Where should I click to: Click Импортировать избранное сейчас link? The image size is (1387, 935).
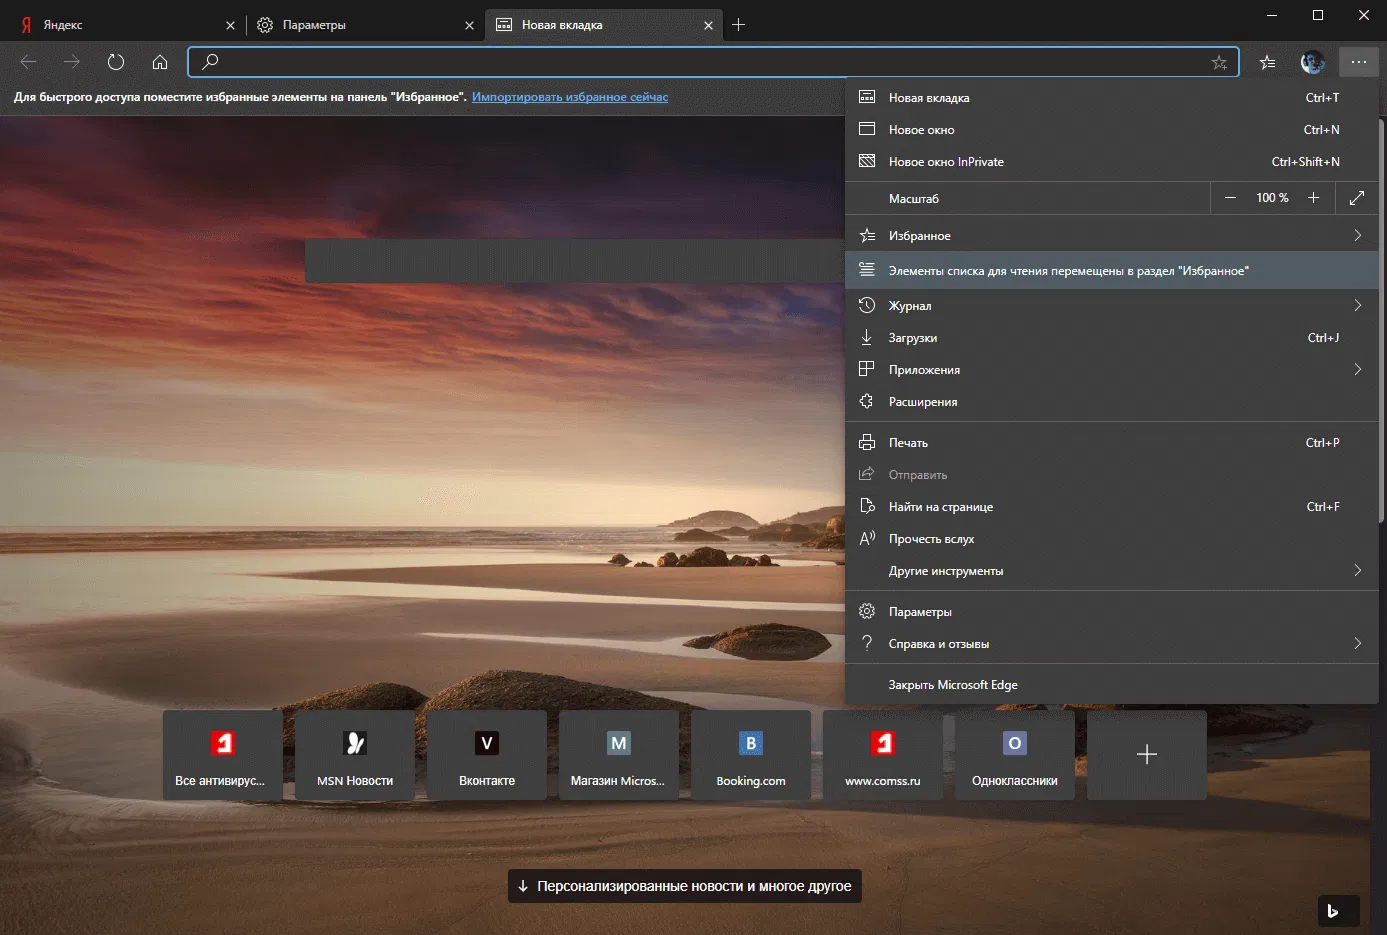(x=569, y=97)
